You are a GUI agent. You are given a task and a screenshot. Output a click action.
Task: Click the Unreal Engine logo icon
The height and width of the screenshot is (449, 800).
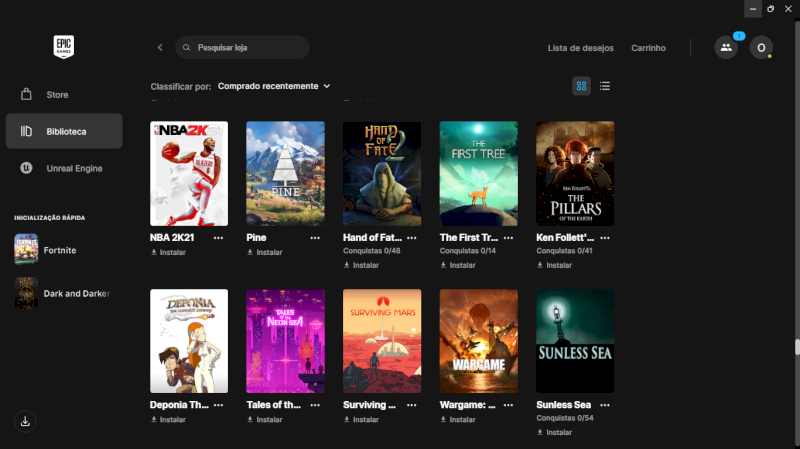pos(27,168)
